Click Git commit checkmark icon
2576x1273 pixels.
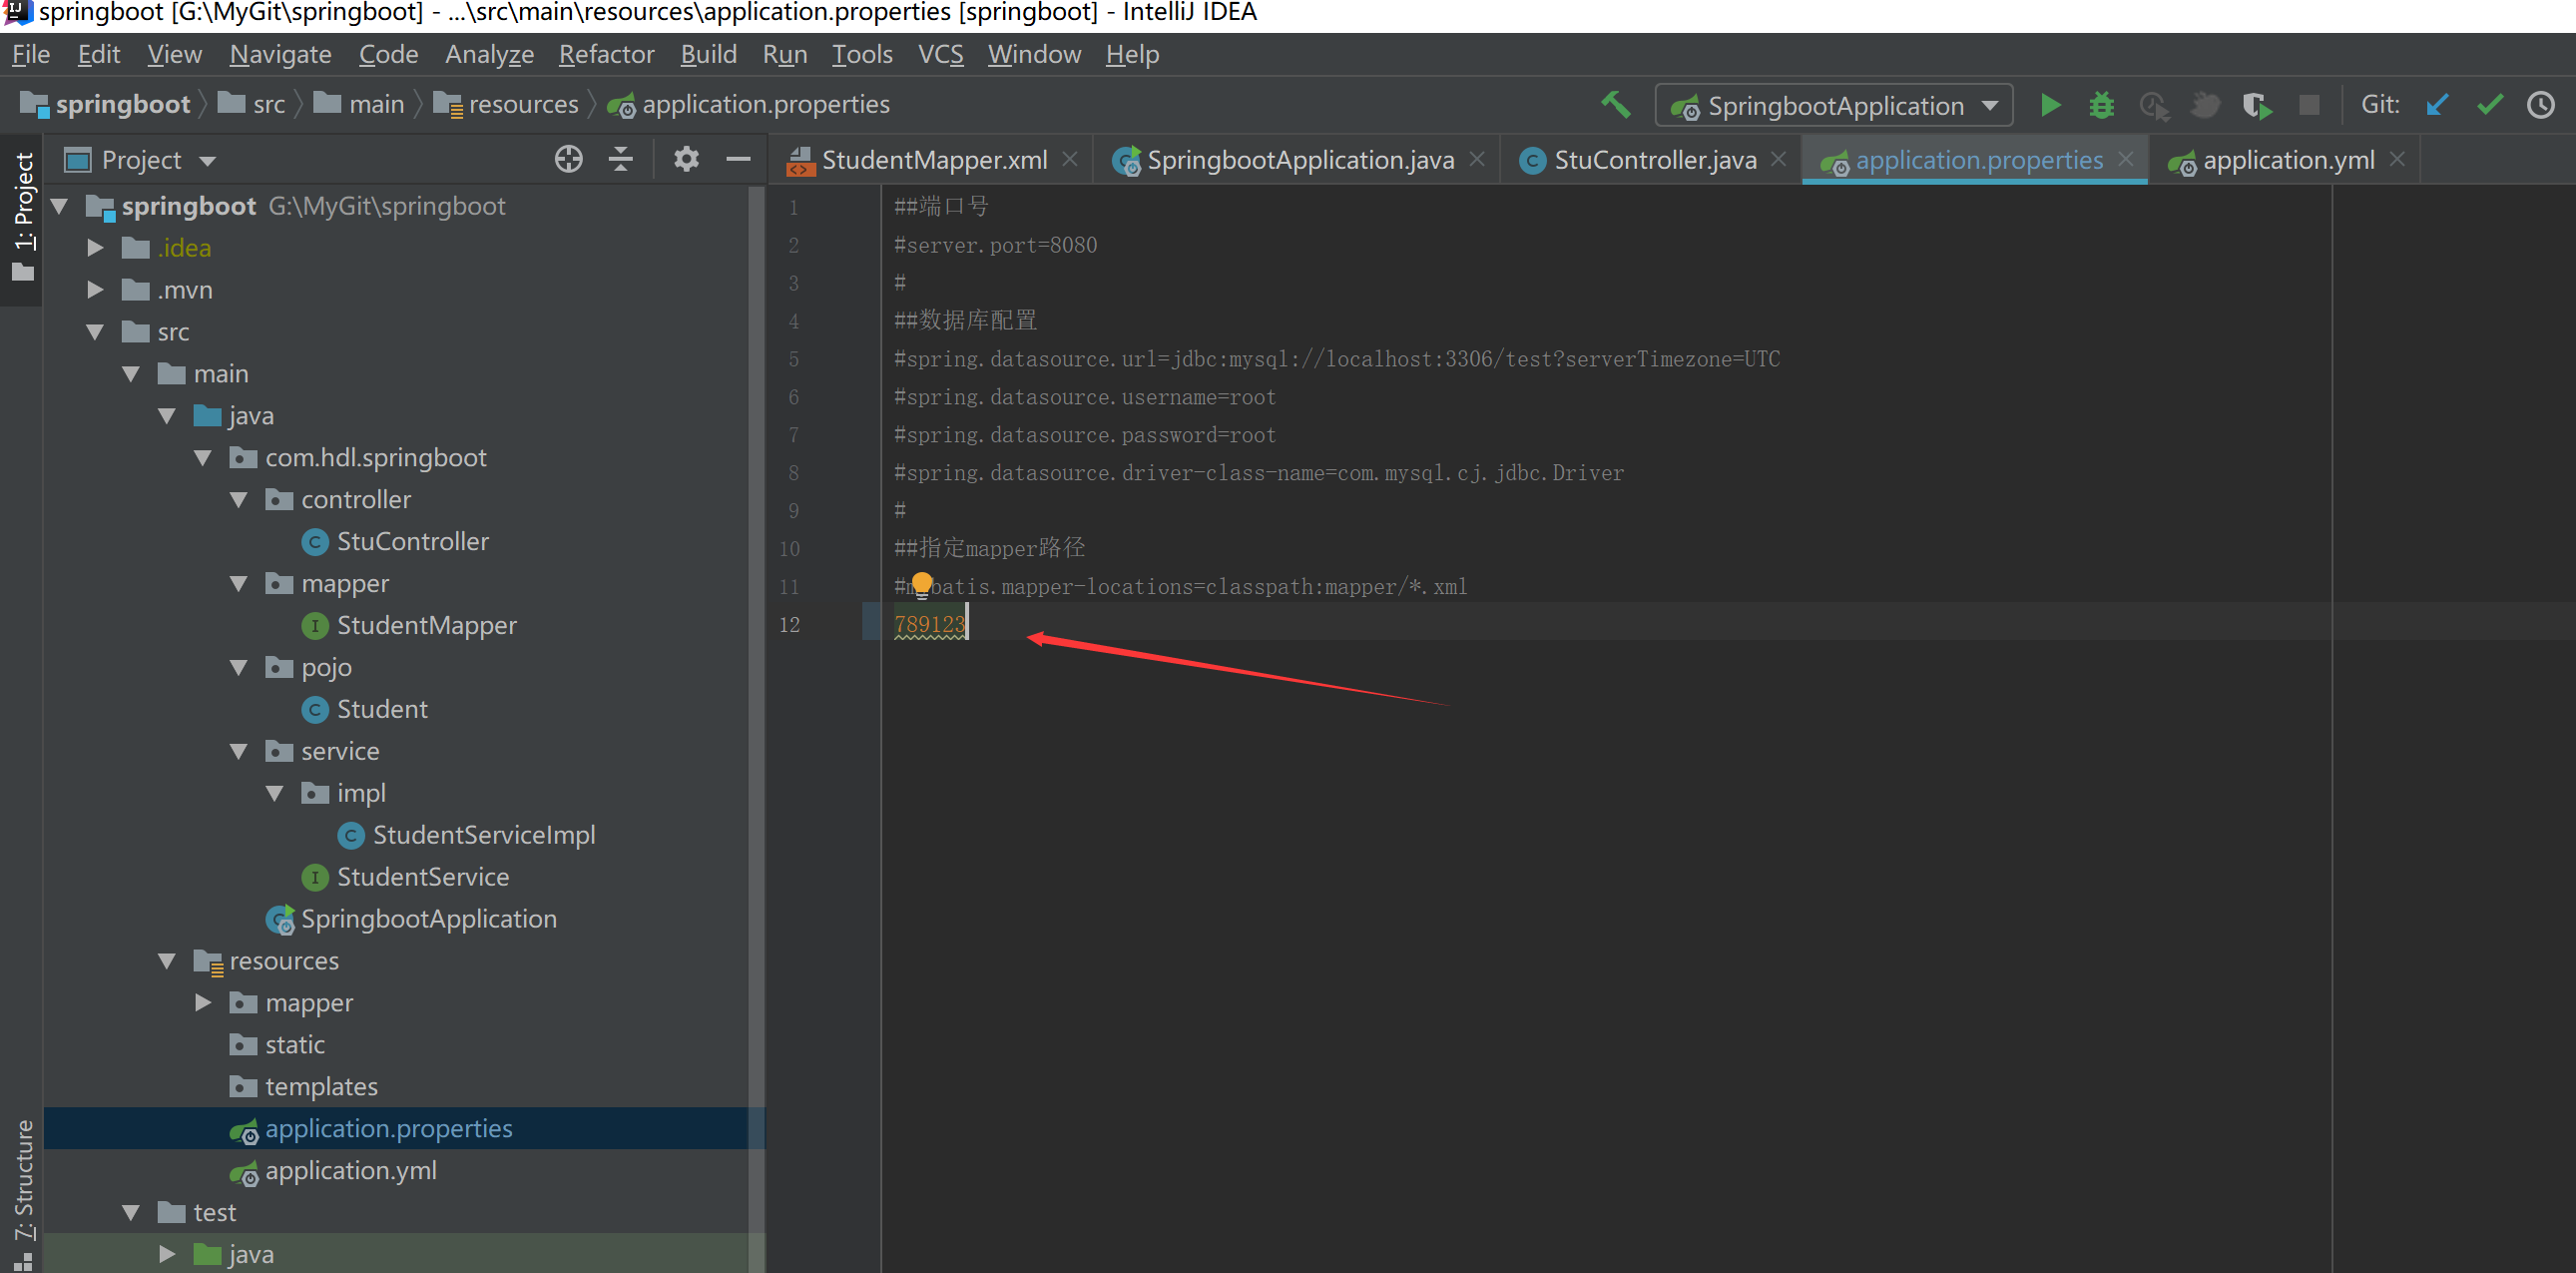coord(2489,105)
